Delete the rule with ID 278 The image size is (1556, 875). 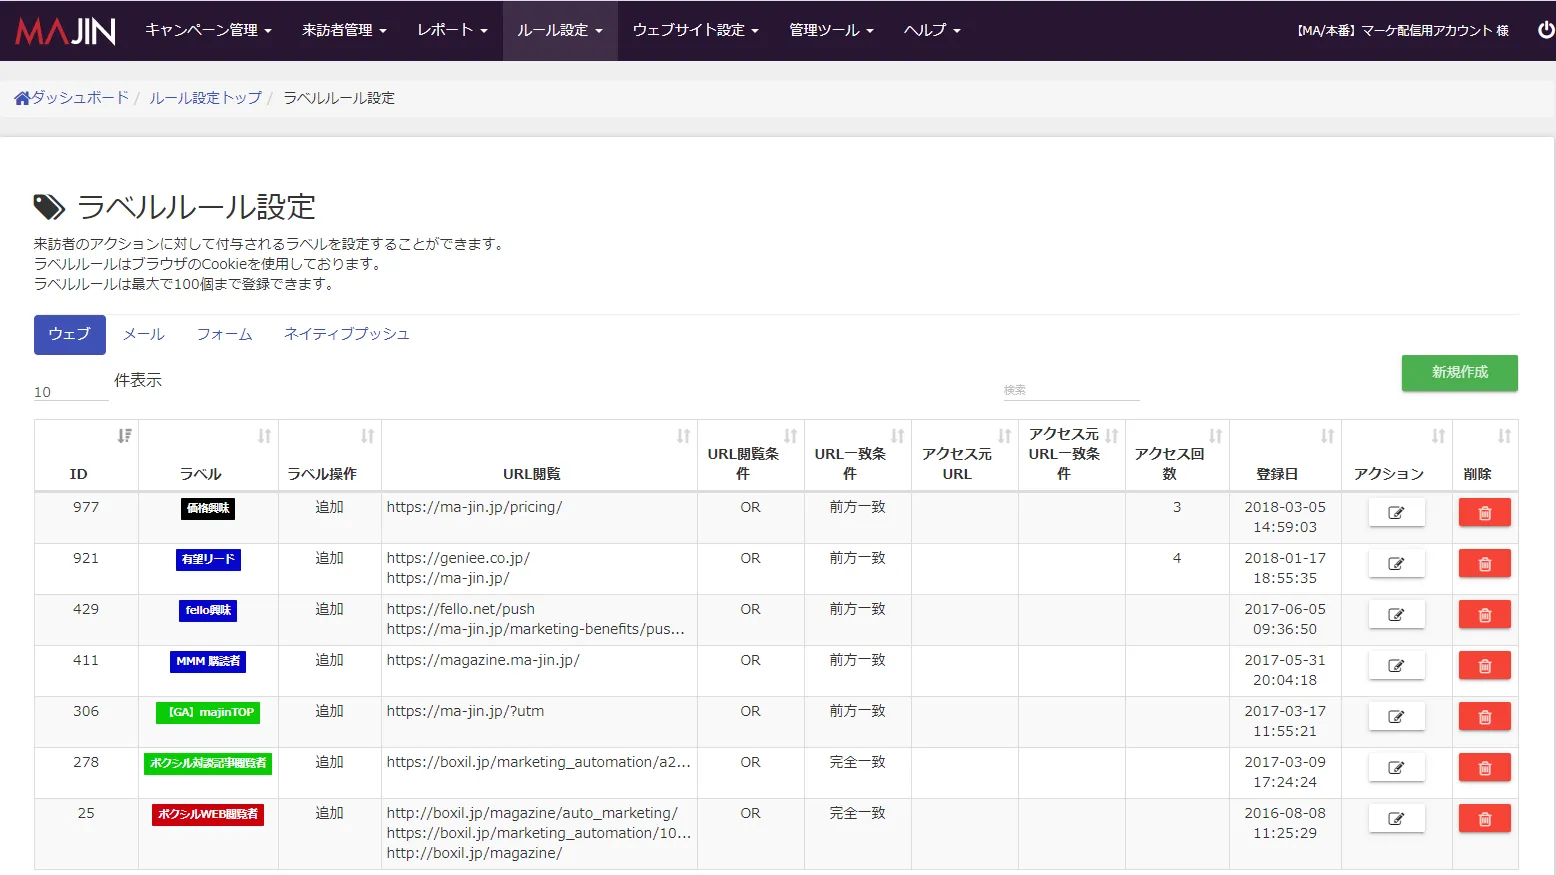click(1485, 768)
